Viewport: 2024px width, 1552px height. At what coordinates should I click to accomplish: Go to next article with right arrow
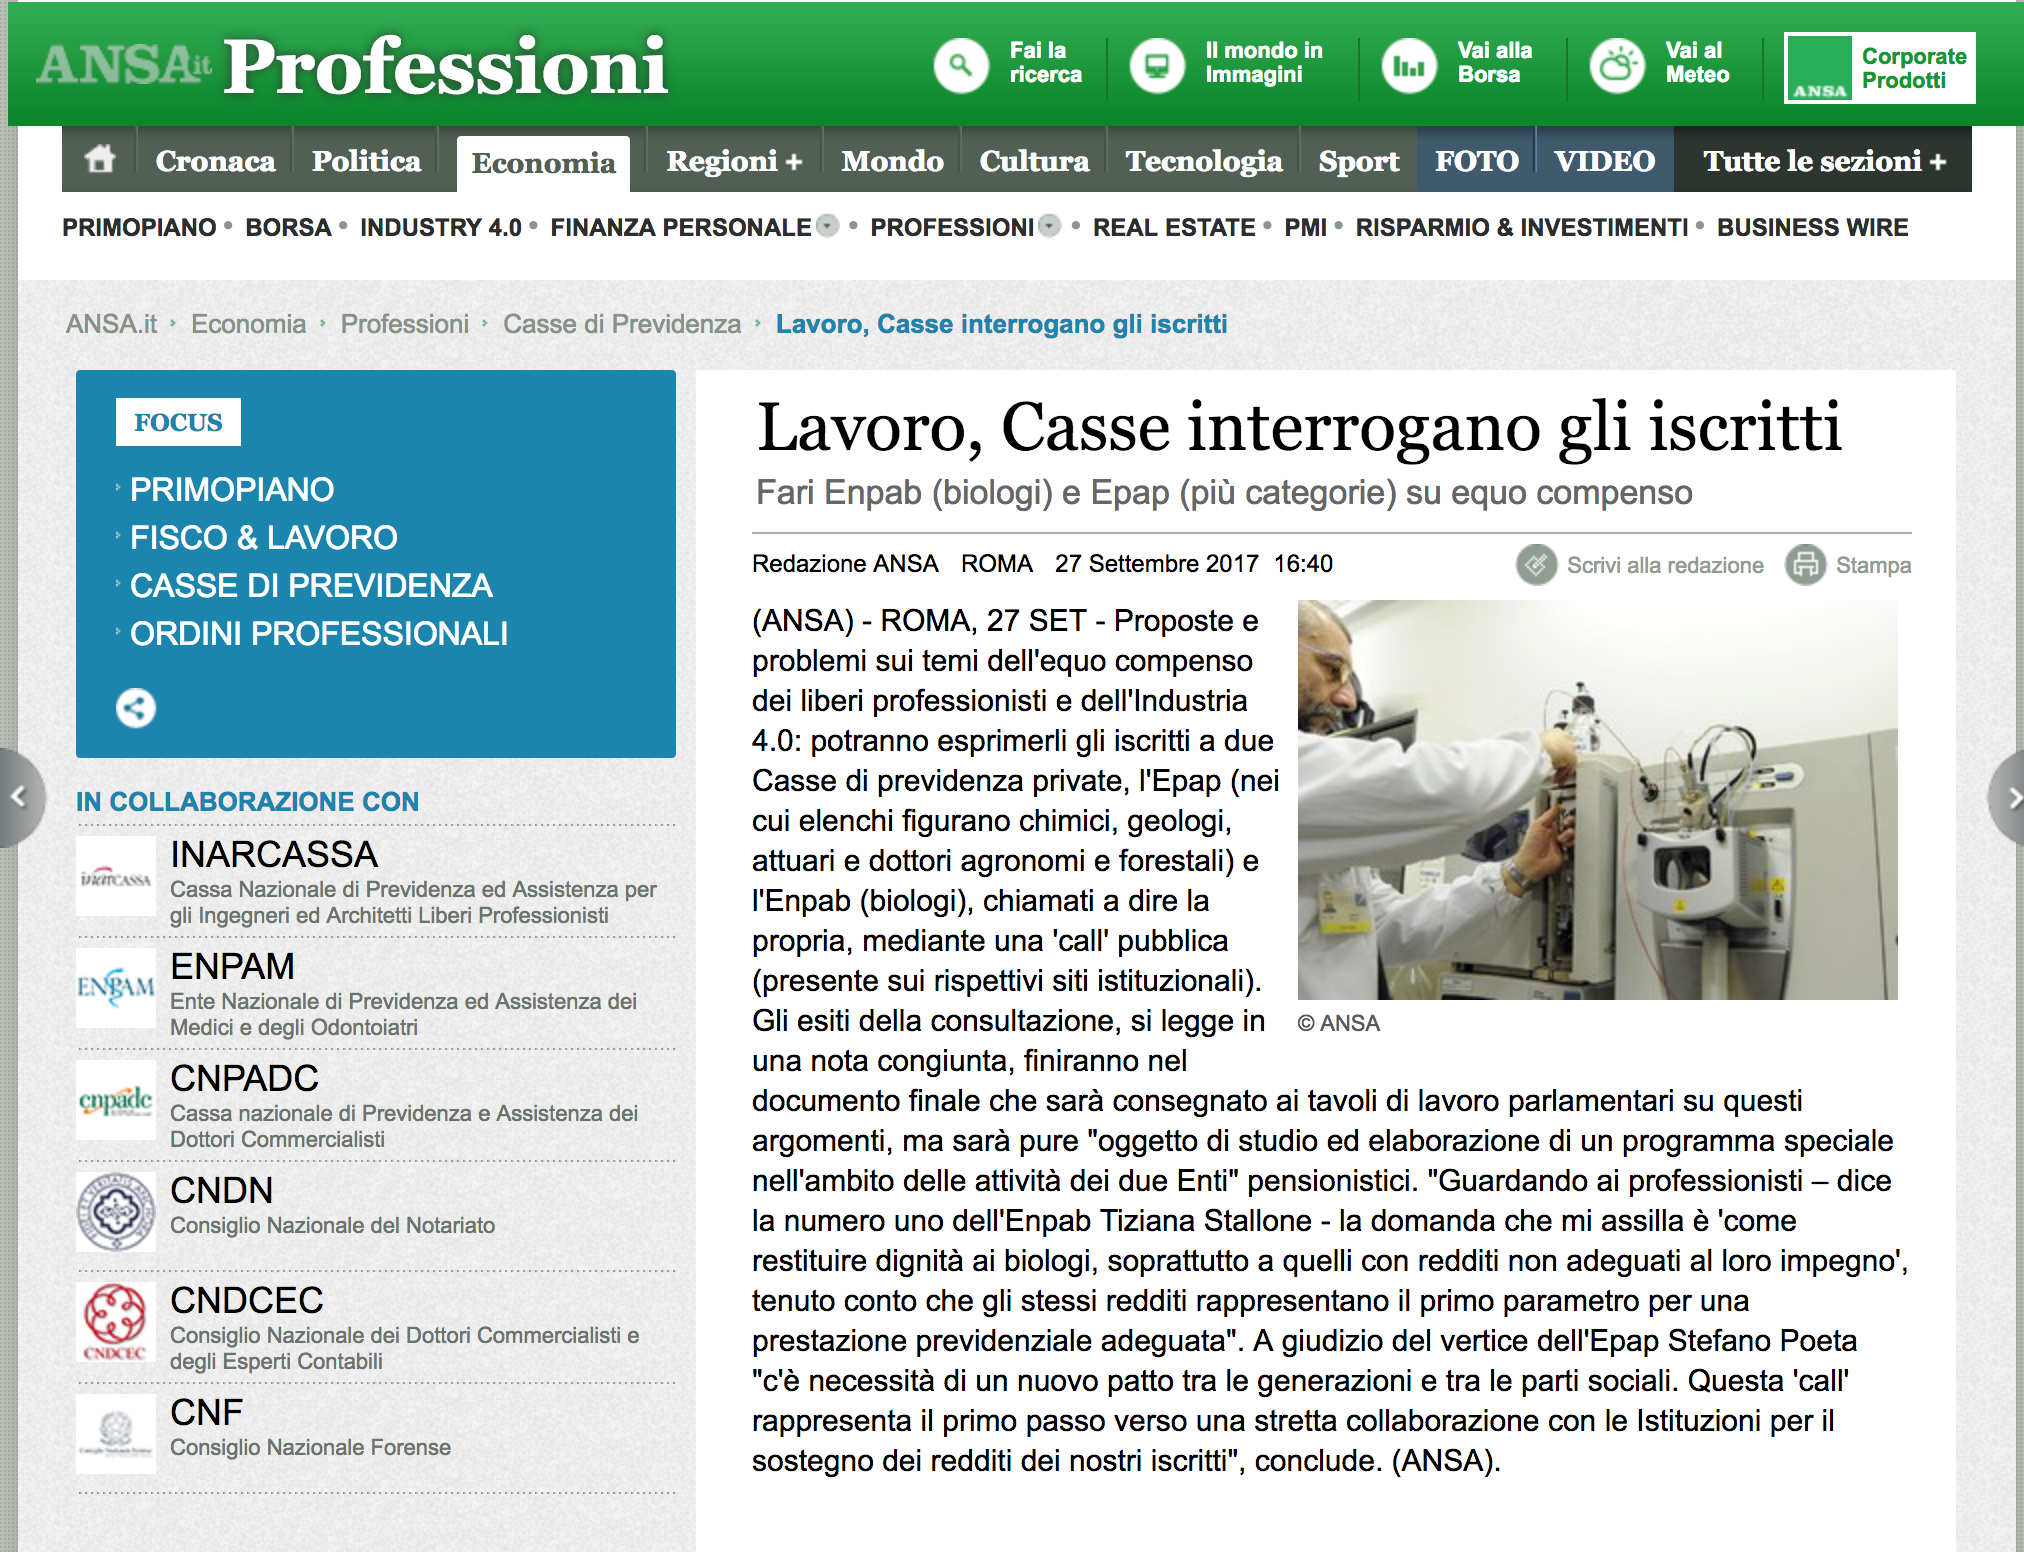tap(2008, 797)
